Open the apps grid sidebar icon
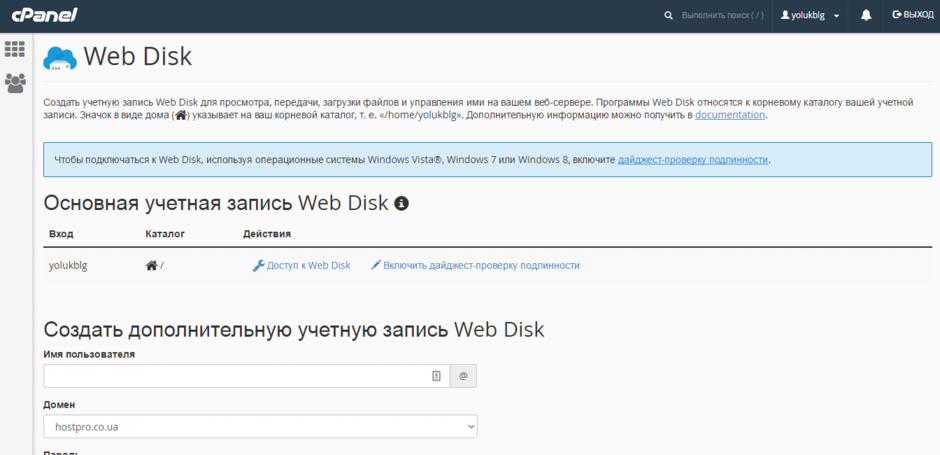 pos(15,49)
